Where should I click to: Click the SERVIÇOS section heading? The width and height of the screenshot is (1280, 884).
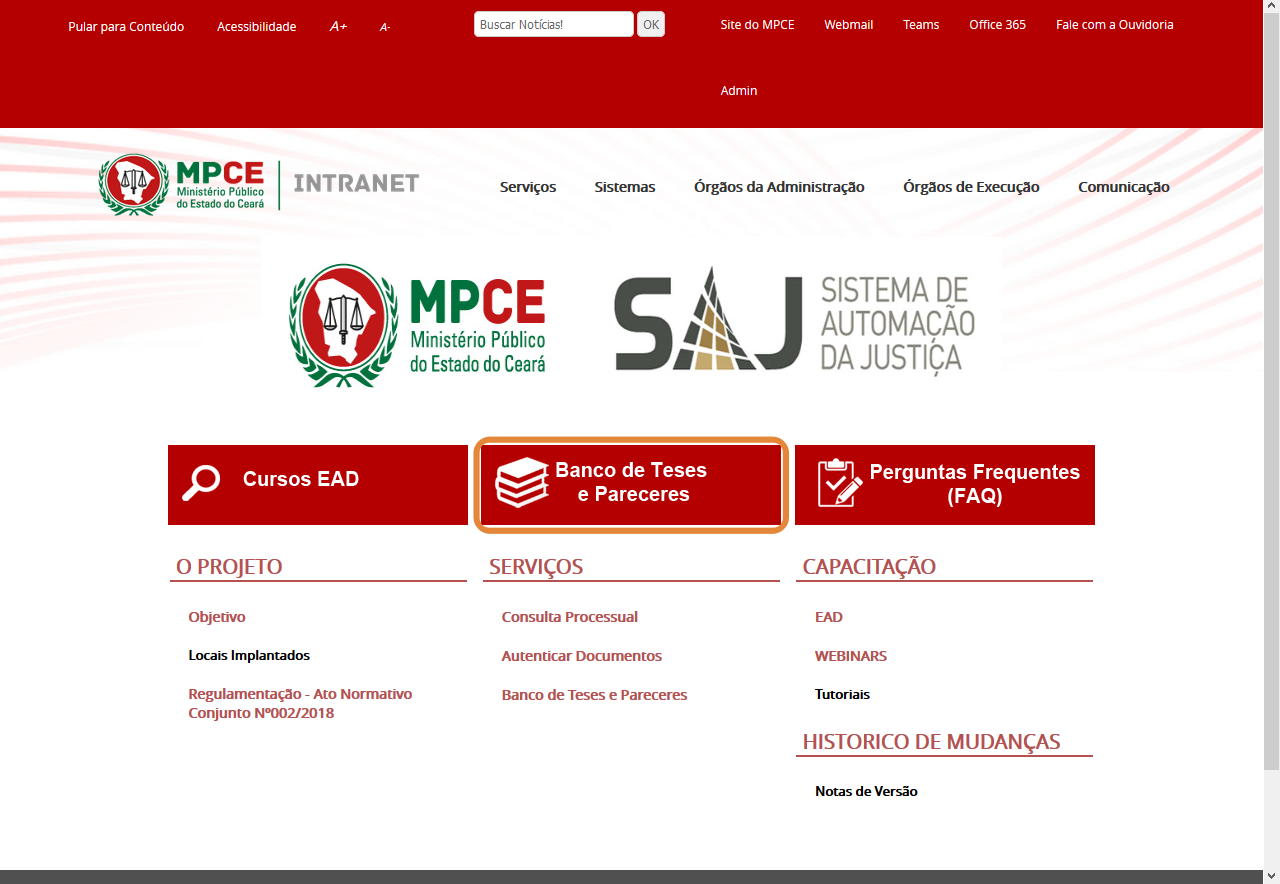click(x=536, y=567)
